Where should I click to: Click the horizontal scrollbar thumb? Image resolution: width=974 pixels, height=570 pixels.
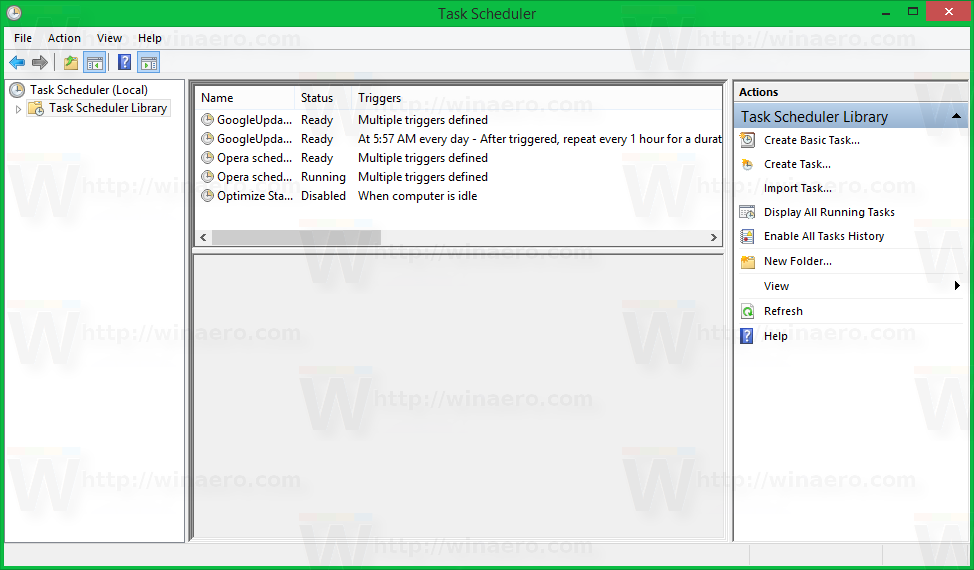pyautogui.click(x=296, y=237)
